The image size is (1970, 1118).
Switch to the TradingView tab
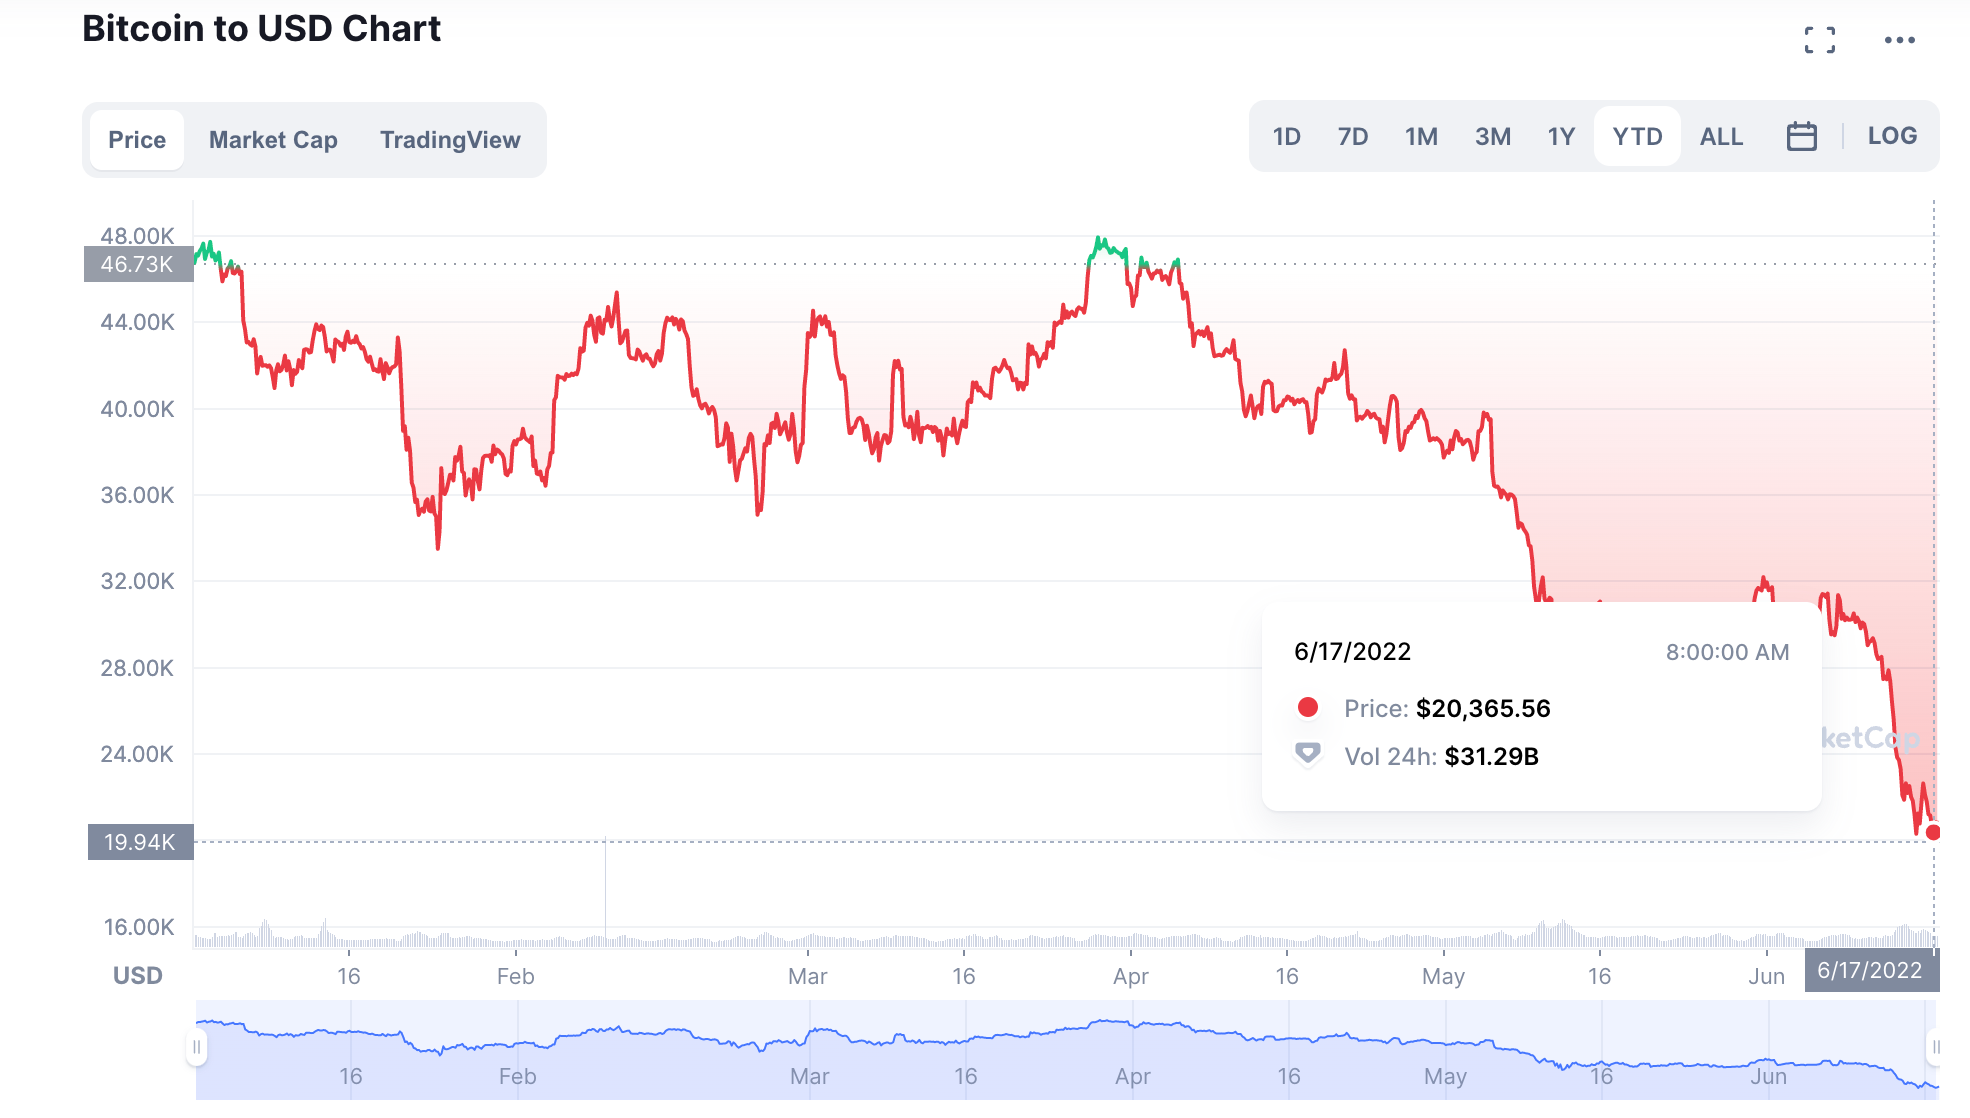(x=450, y=140)
